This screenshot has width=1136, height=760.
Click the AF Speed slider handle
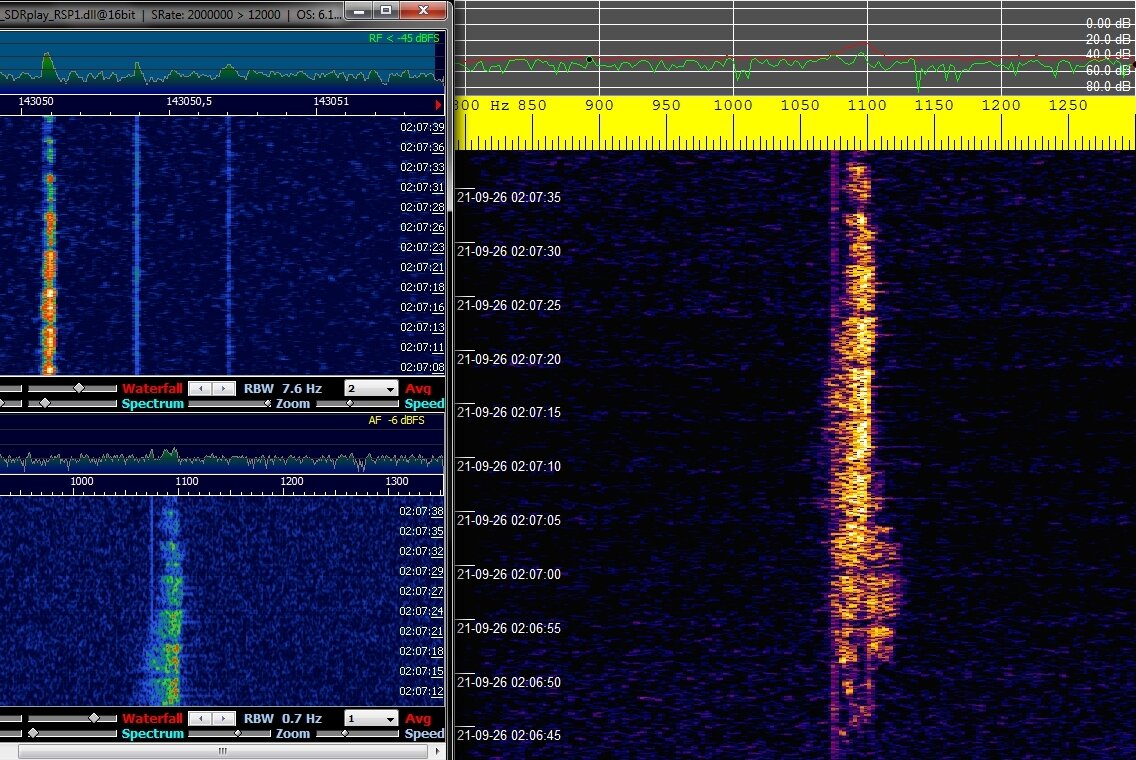[x=345, y=734]
